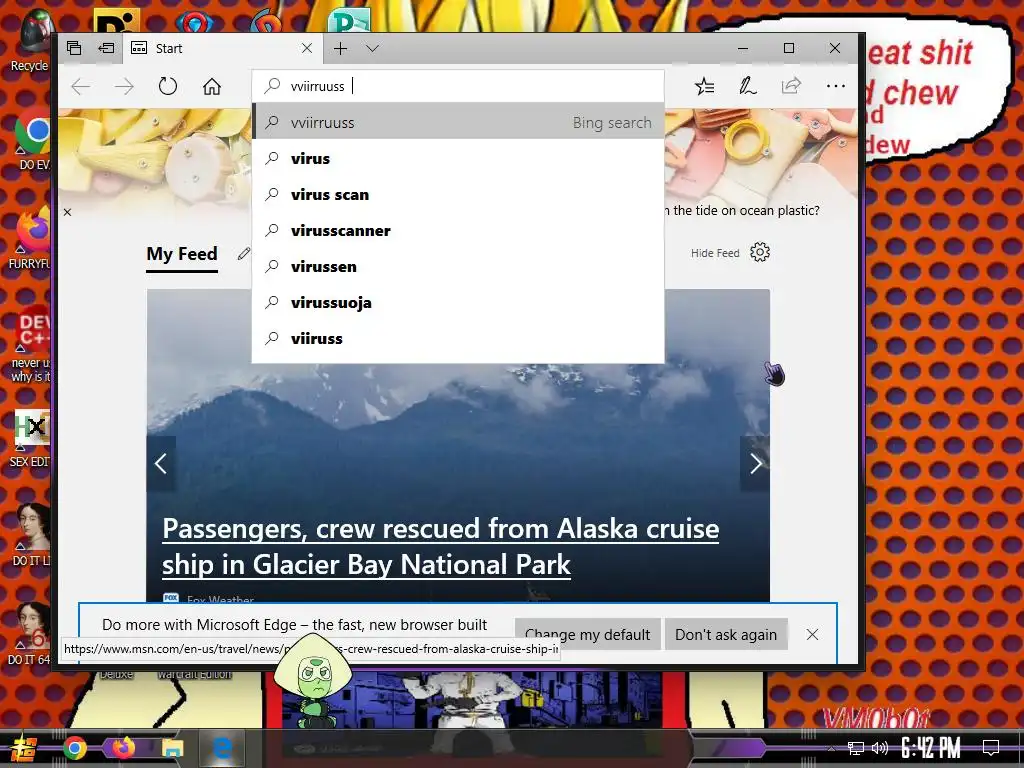Open the Start menu button
The width and height of the screenshot is (1024, 768).
click(x=23, y=748)
